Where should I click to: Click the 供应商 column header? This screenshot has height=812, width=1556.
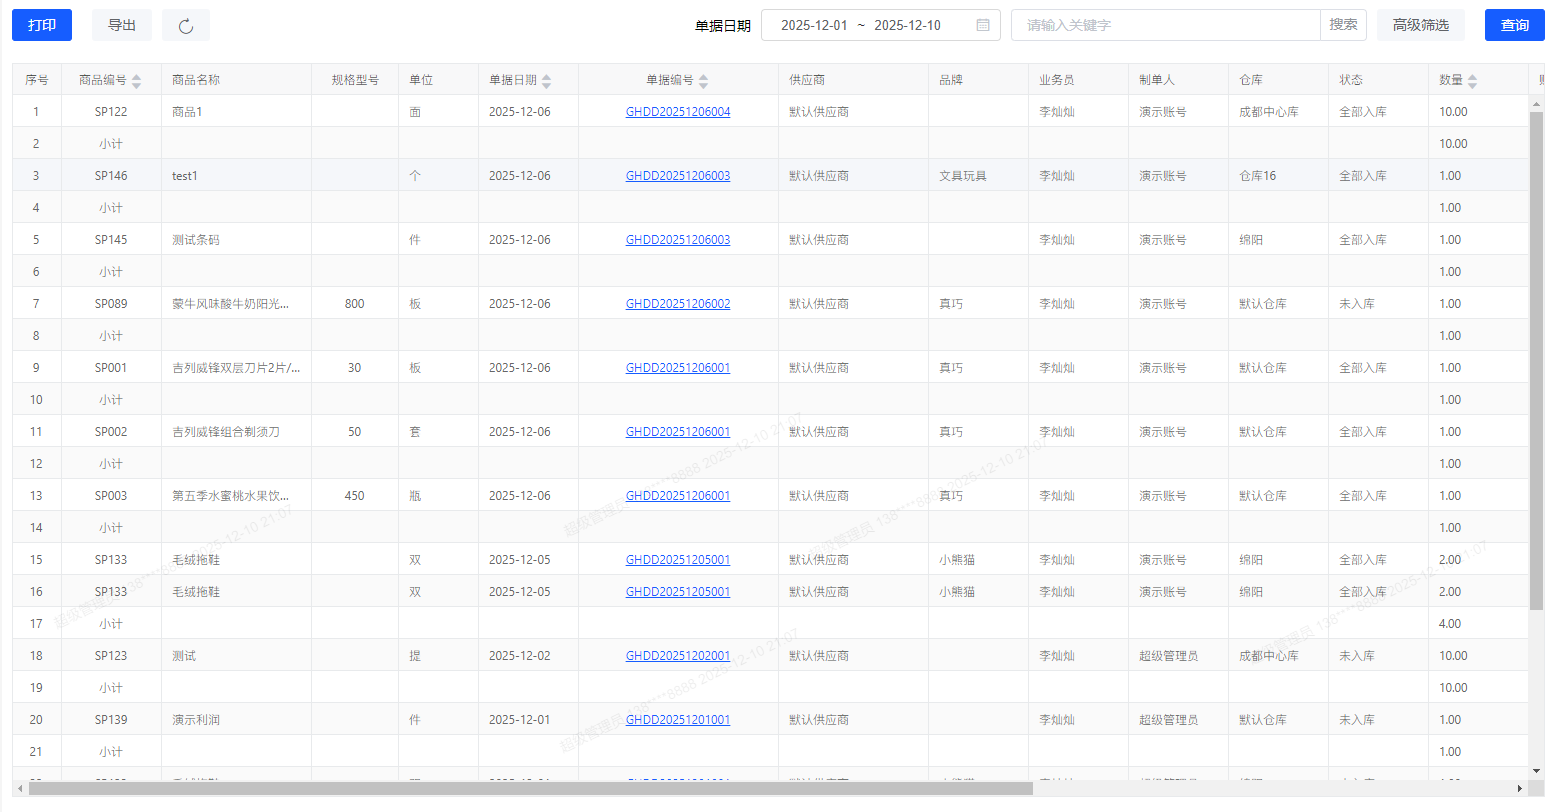coord(807,80)
